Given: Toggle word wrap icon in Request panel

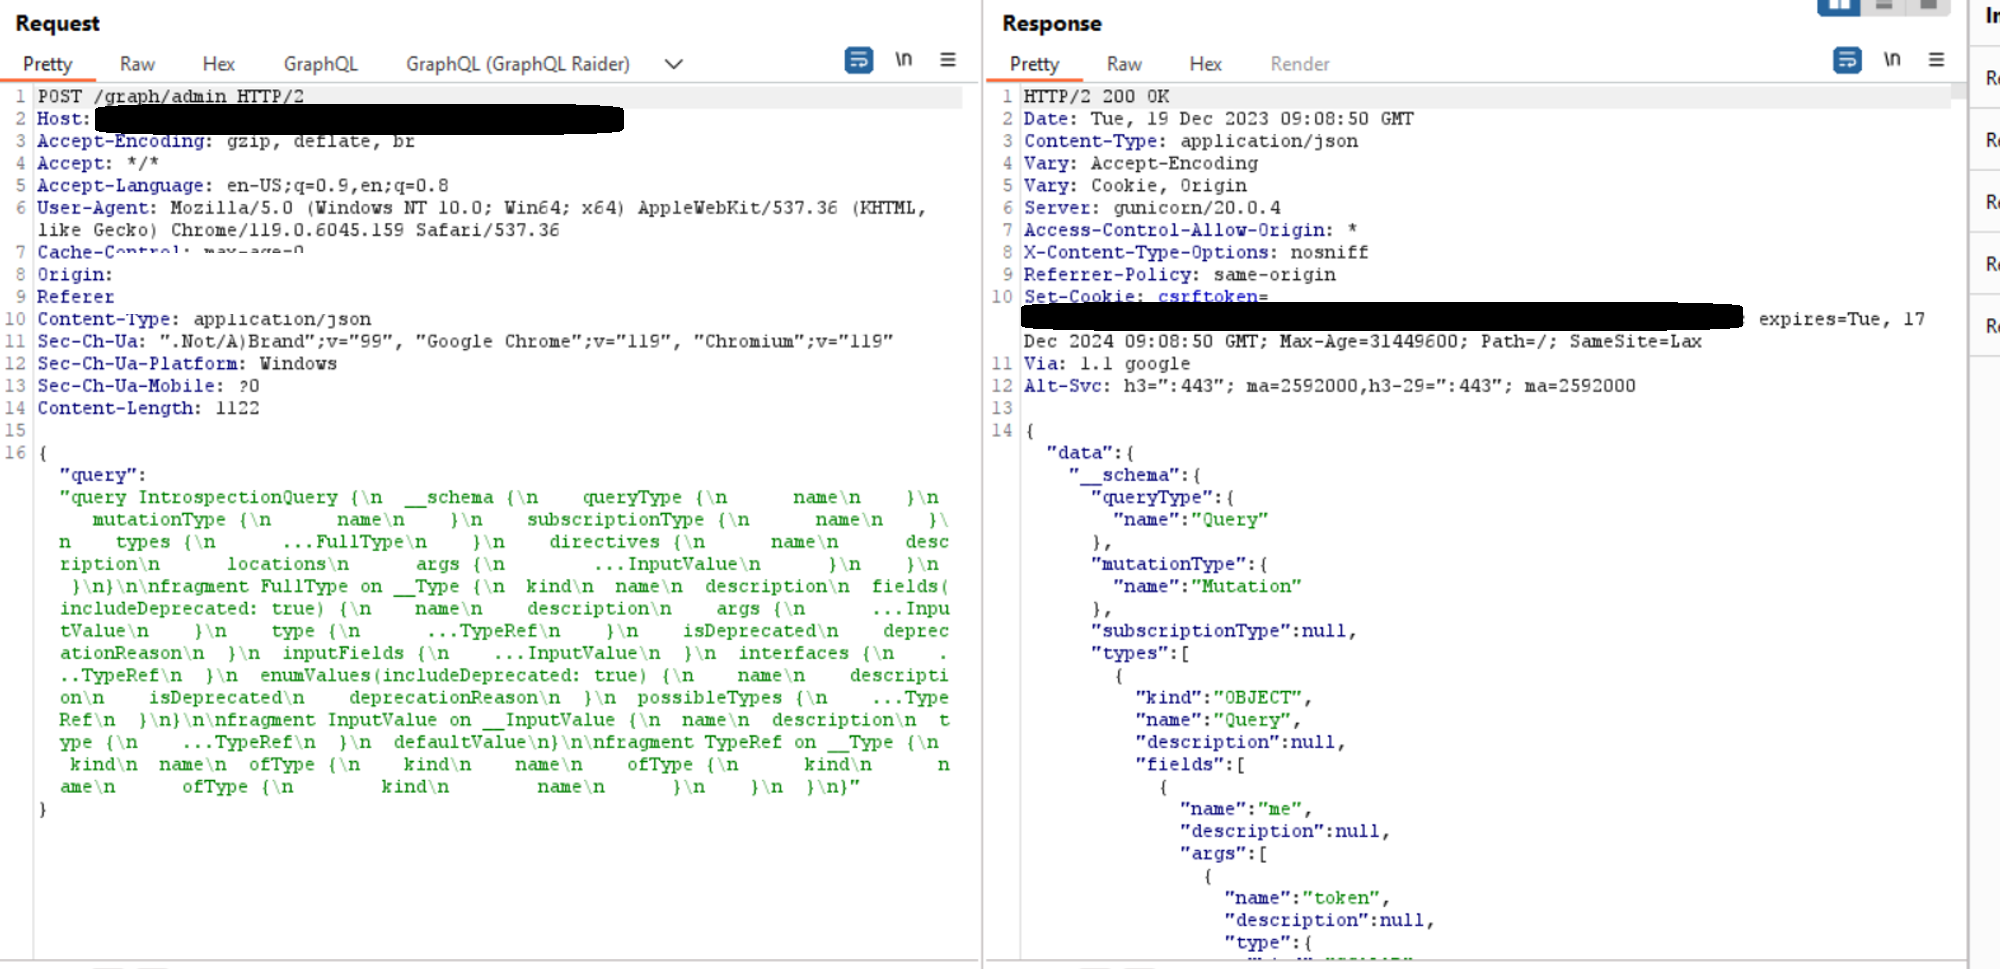Looking at the screenshot, I should coord(858,61).
